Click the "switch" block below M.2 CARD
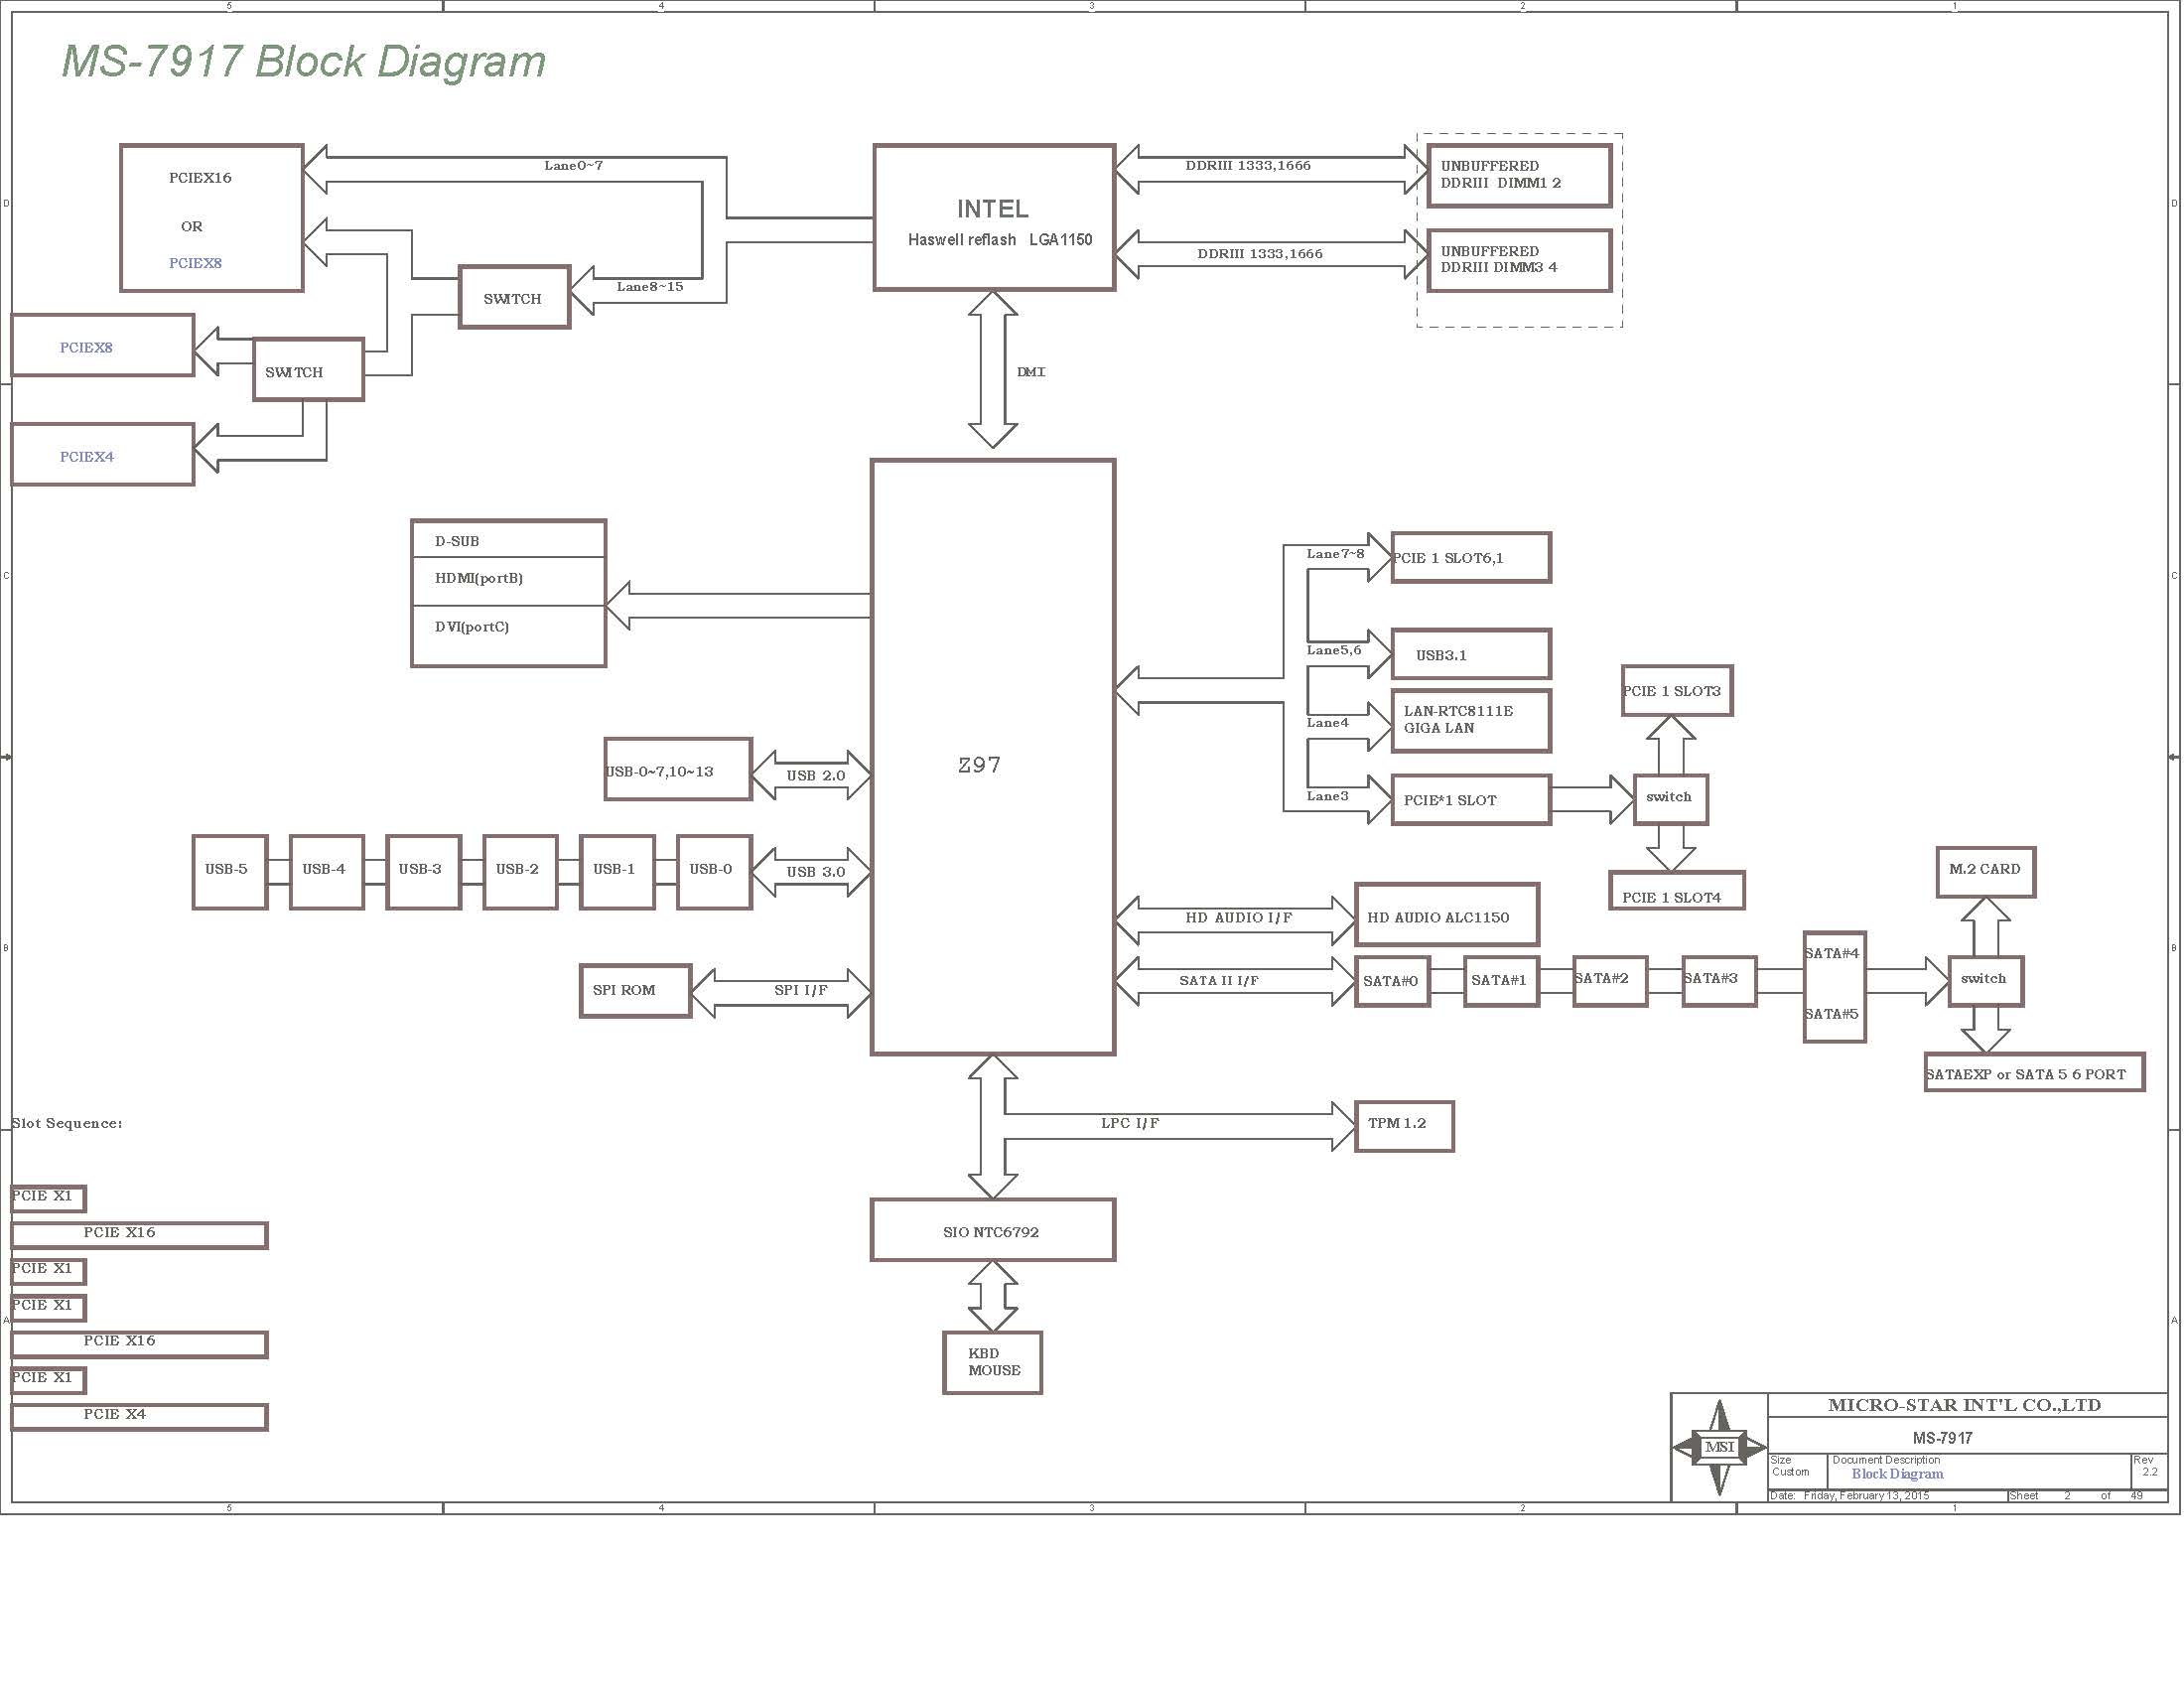The height and width of the screenshot is (1688, 2184). coord(1986,981)
